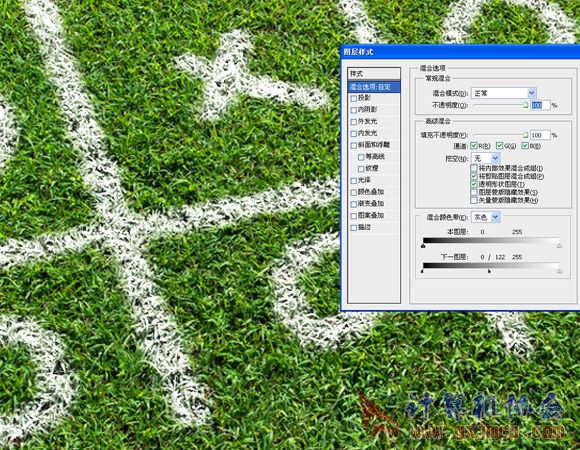The height and width of the screenshot is (450, 580).
Task: Select 混合选项:自定 in styles list
Action: 374,87
